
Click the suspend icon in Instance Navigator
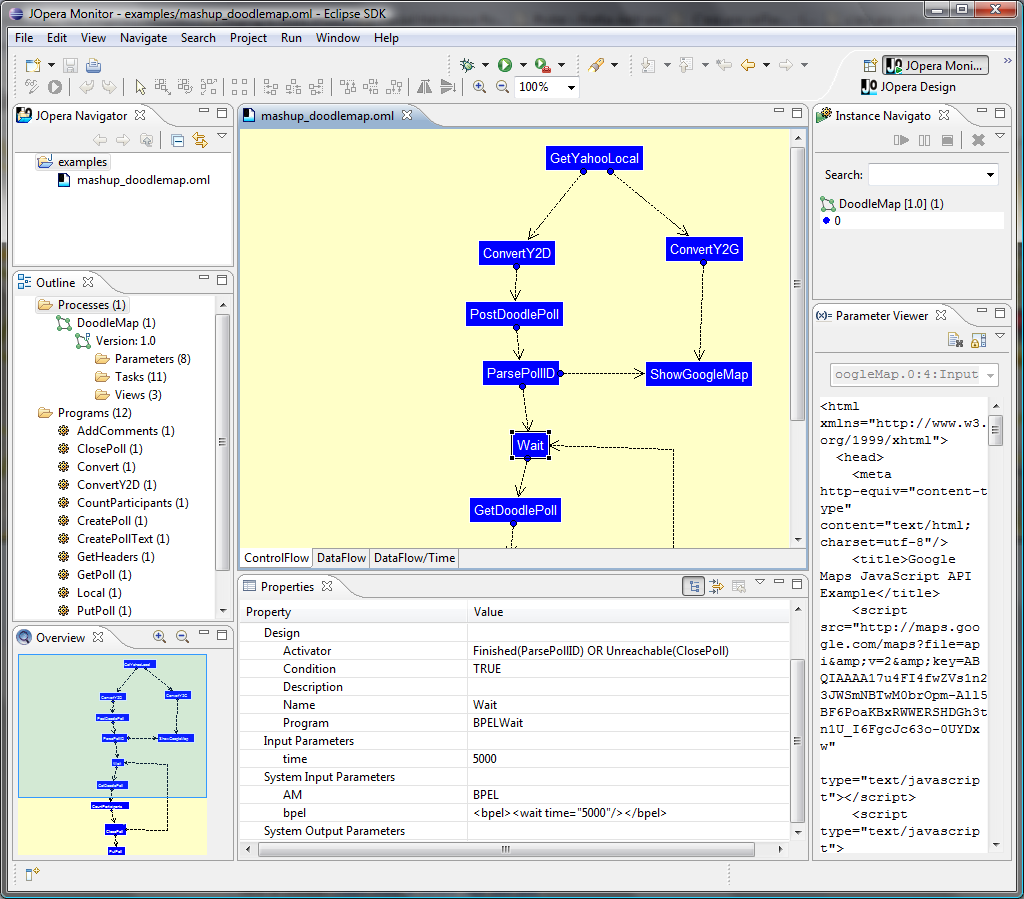click(924, 140)
